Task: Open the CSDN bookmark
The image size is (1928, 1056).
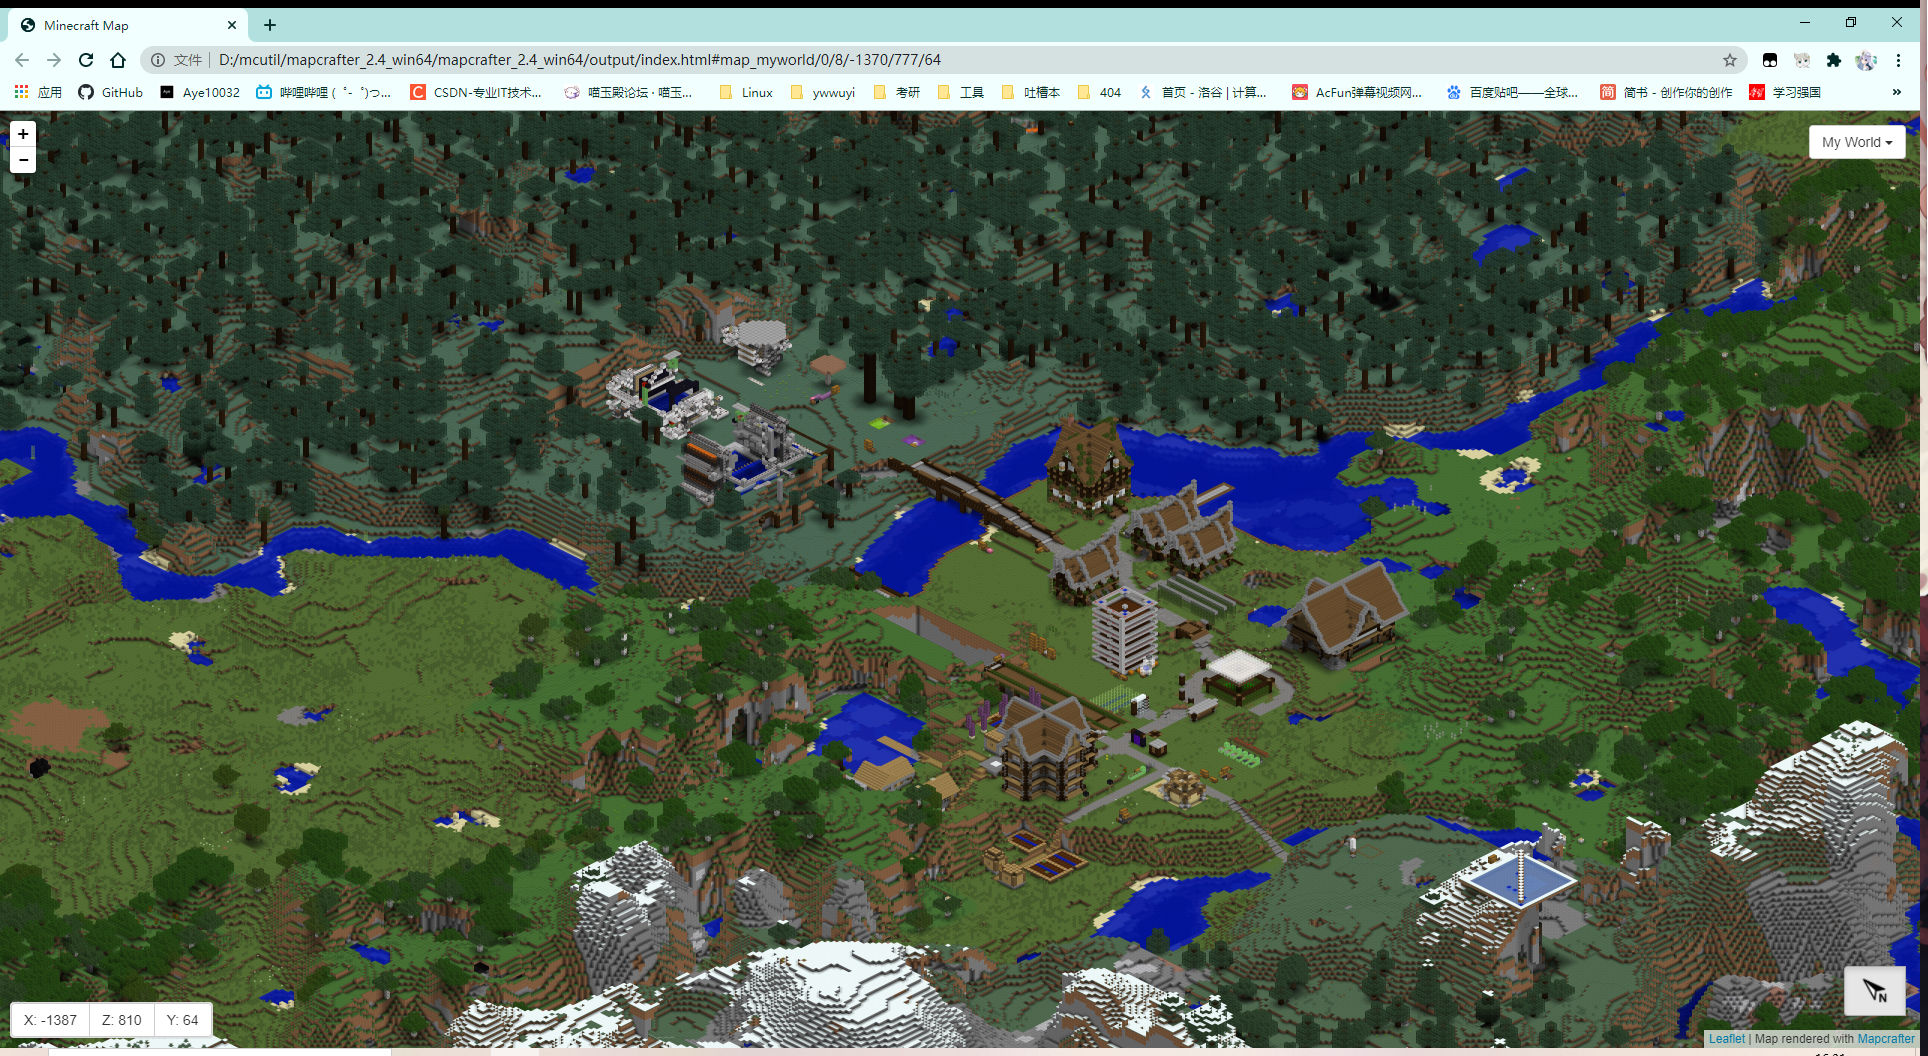Action: tap(476, 92)
